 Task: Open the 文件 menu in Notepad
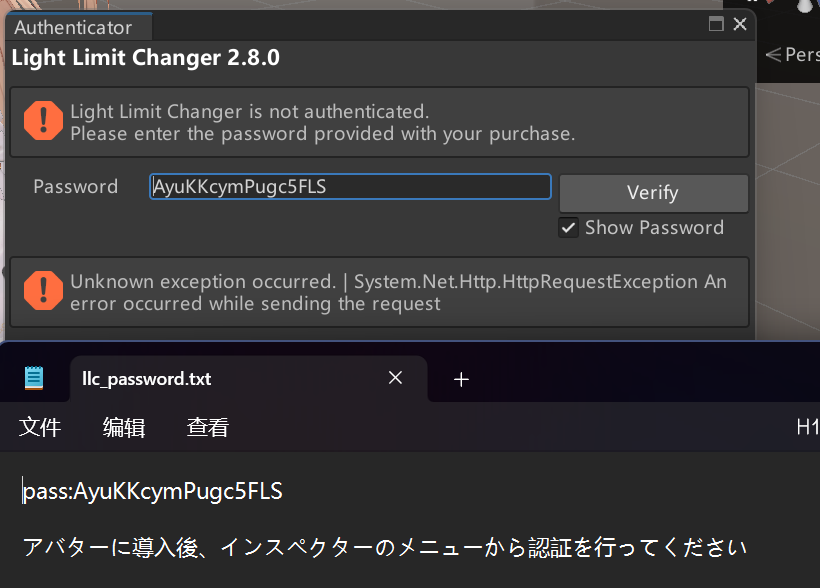pyautogui.click(x=40, y=427)
